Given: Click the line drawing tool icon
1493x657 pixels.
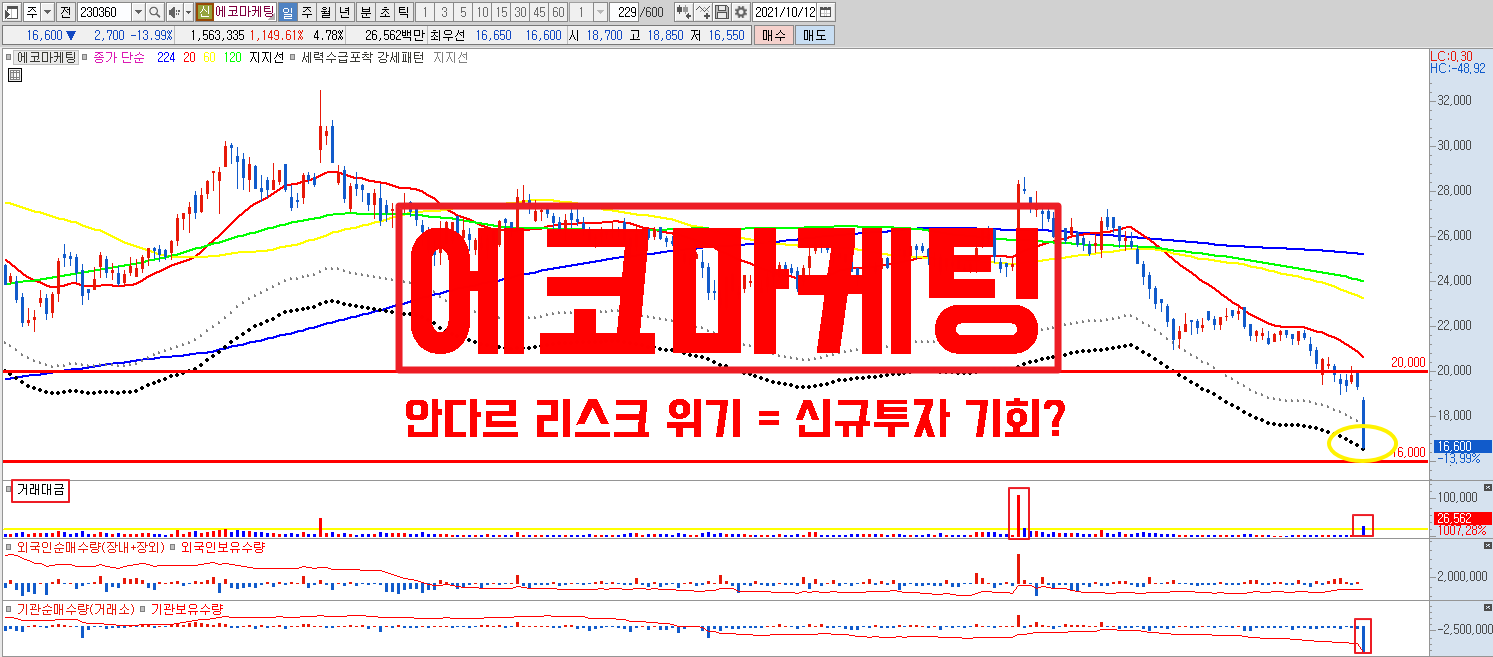Looking at the screenshot, I should pyautogui.click(x=703, y=12).
